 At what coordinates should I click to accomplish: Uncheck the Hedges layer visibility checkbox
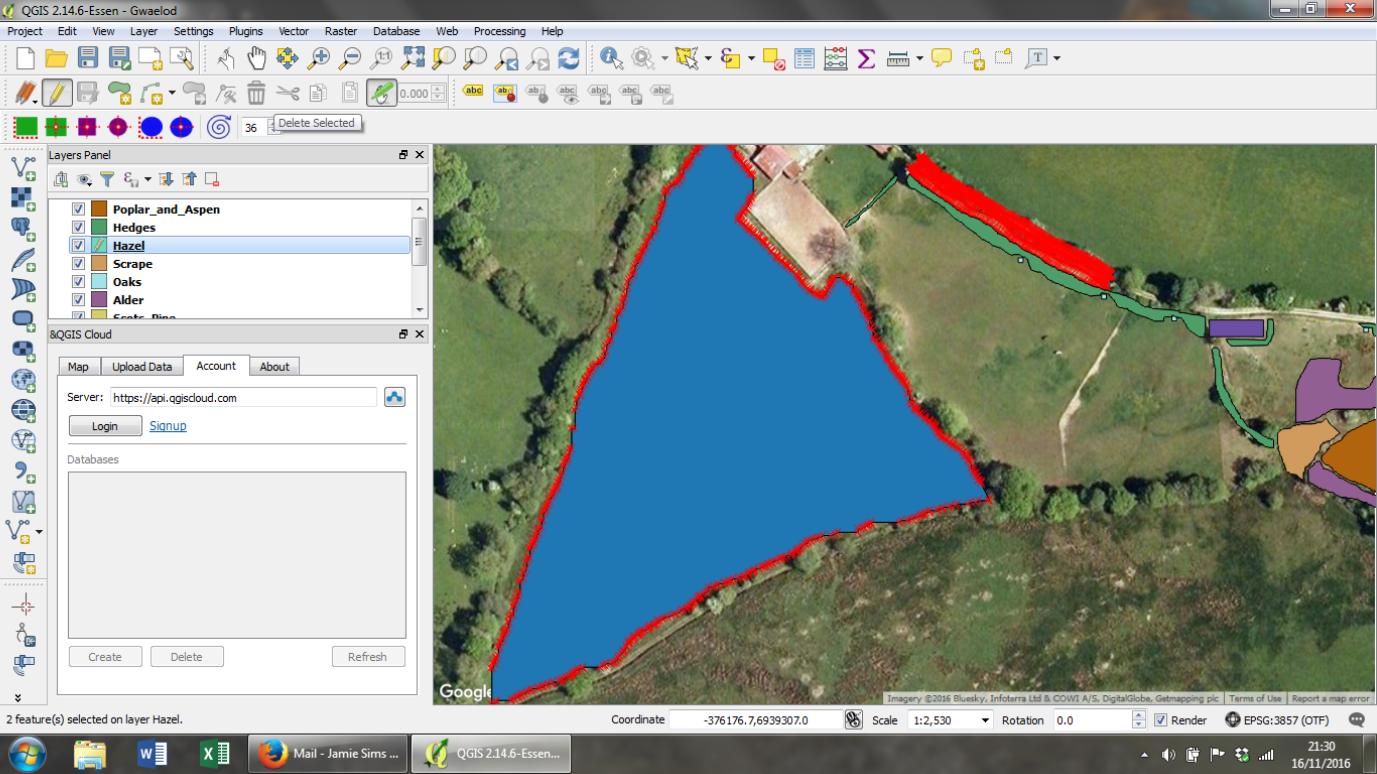tap(77, 227)
